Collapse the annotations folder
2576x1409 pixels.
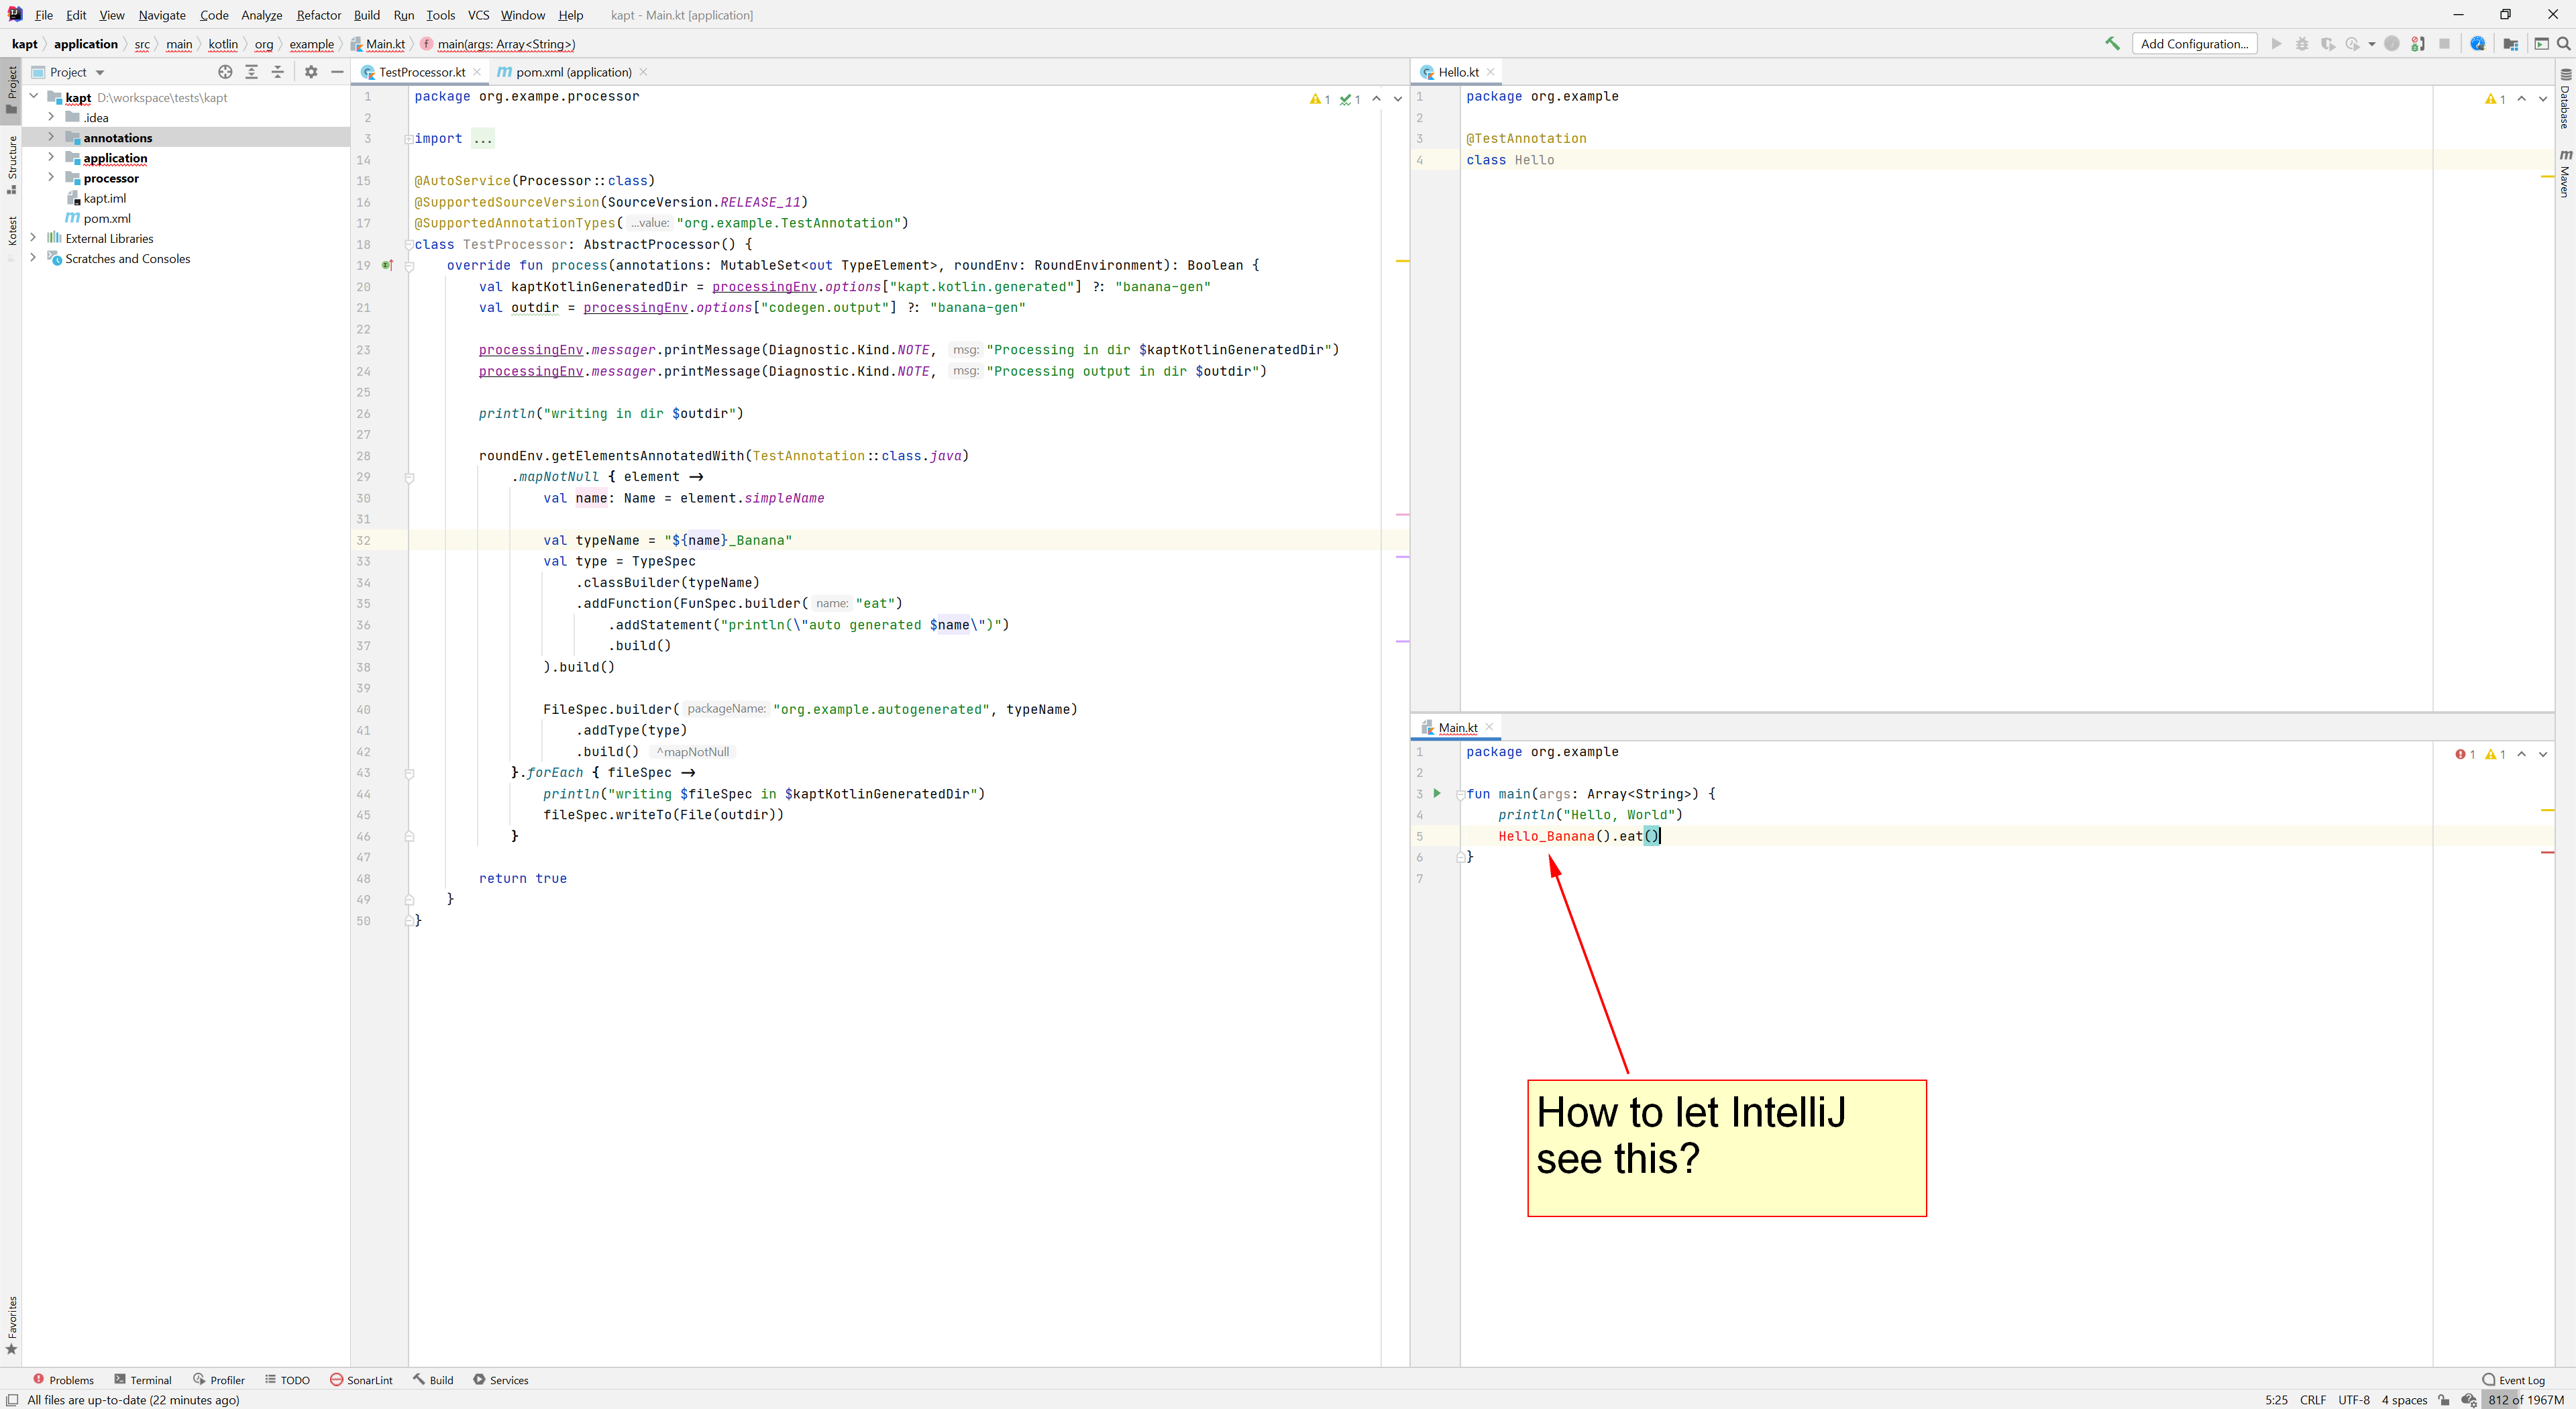pos(51,137)
